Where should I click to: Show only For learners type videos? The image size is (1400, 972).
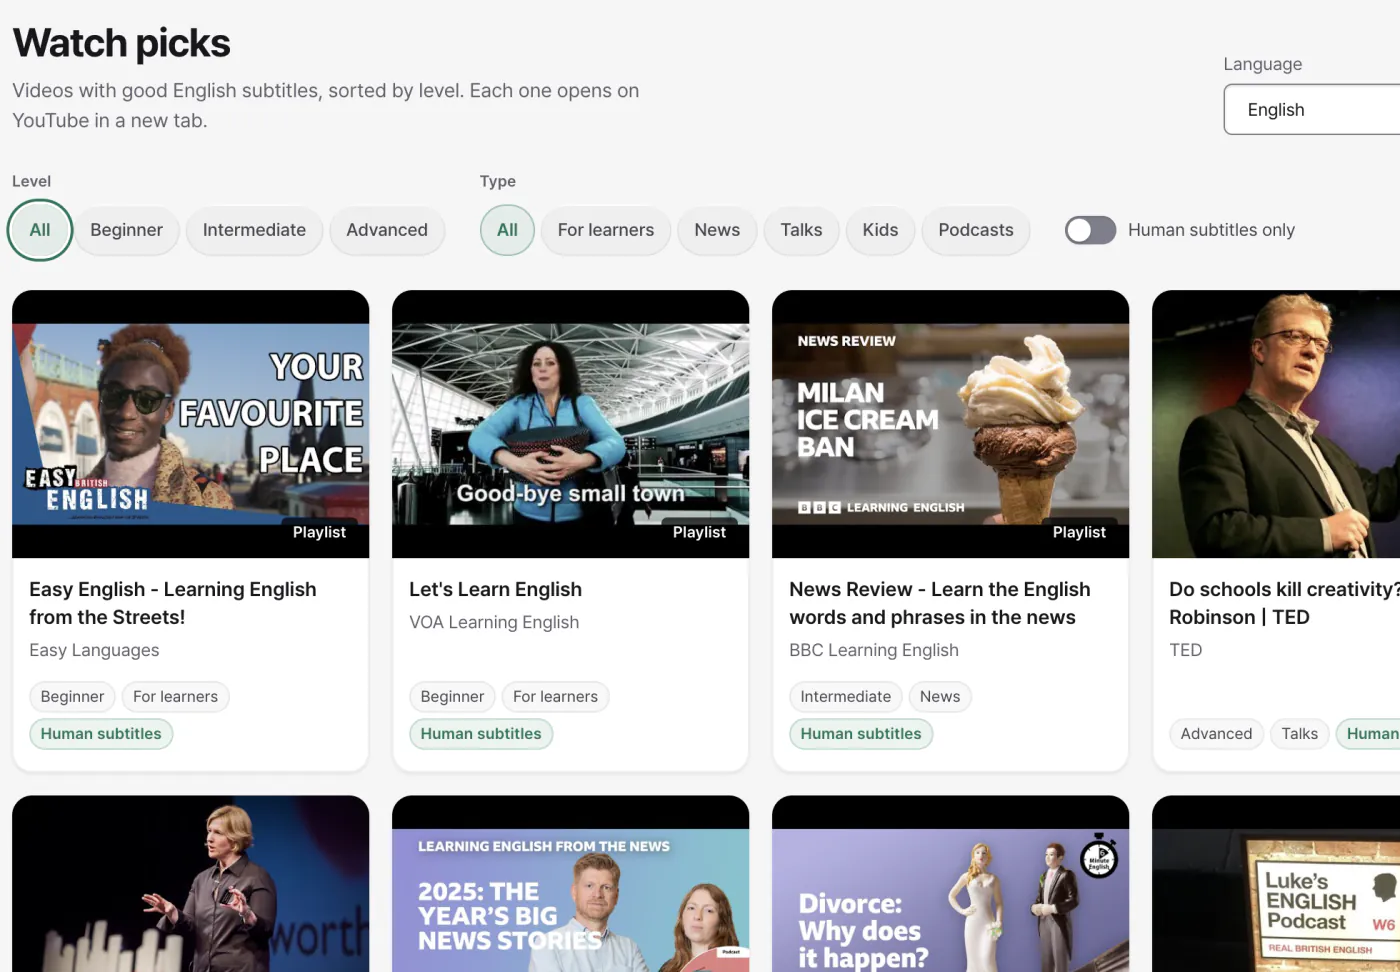pos(606,230)
